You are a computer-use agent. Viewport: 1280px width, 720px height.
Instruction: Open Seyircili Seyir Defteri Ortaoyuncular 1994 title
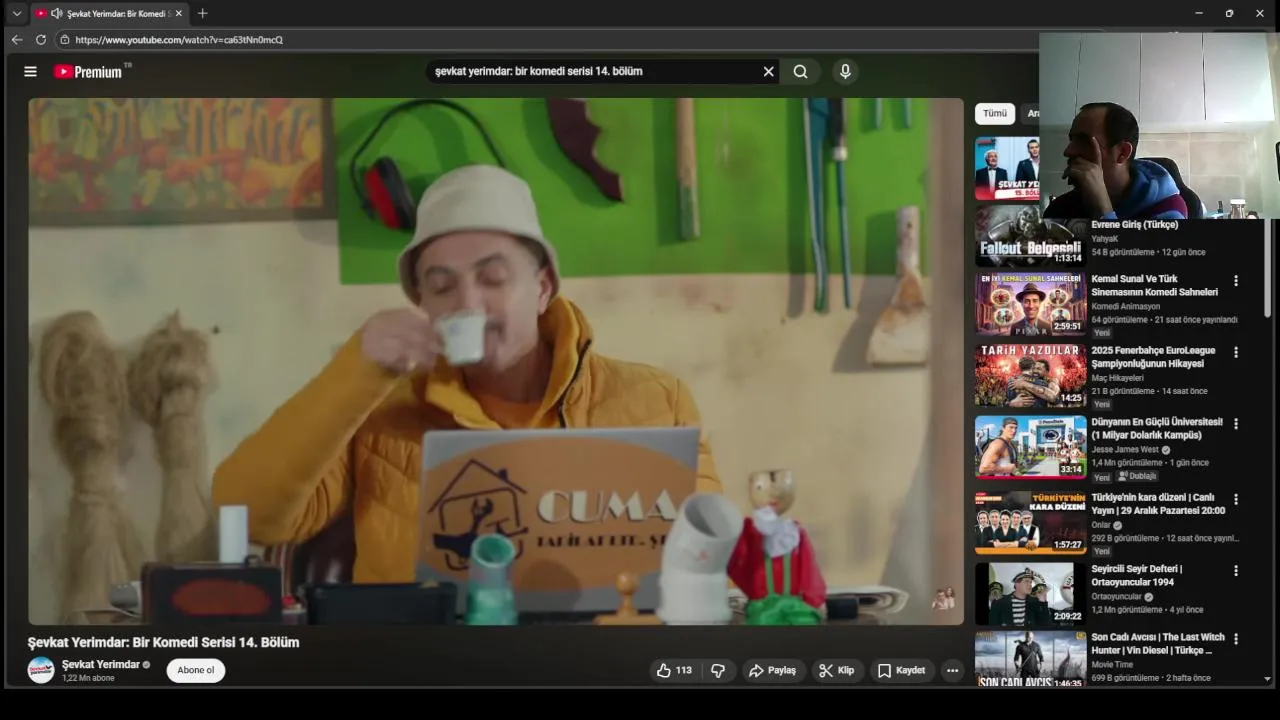1137,575
